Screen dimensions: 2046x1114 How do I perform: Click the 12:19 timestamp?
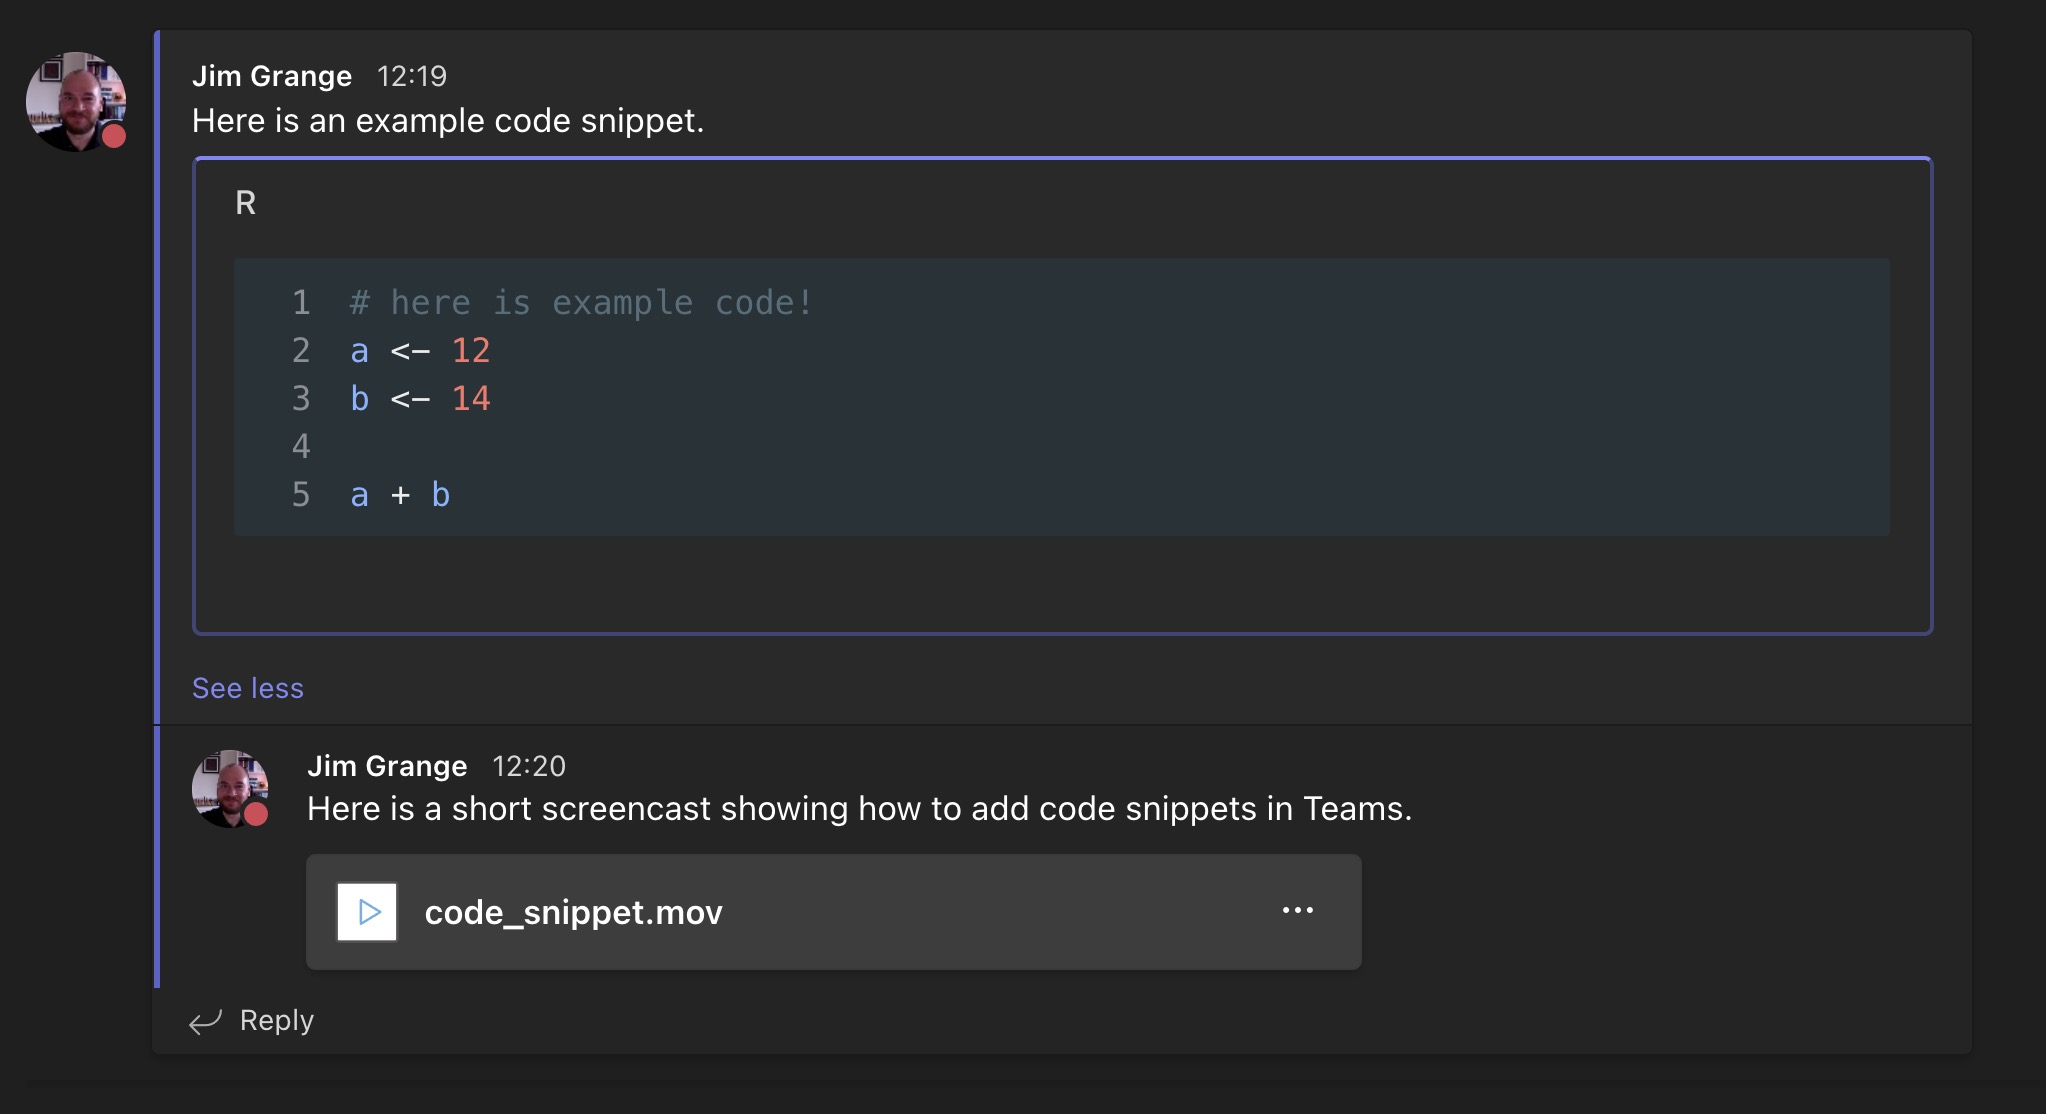(x=411, y=76)
